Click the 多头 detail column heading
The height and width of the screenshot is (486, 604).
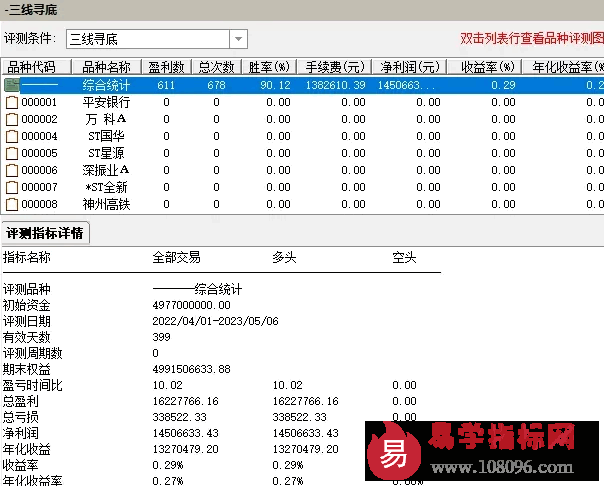tap(284, 257)
